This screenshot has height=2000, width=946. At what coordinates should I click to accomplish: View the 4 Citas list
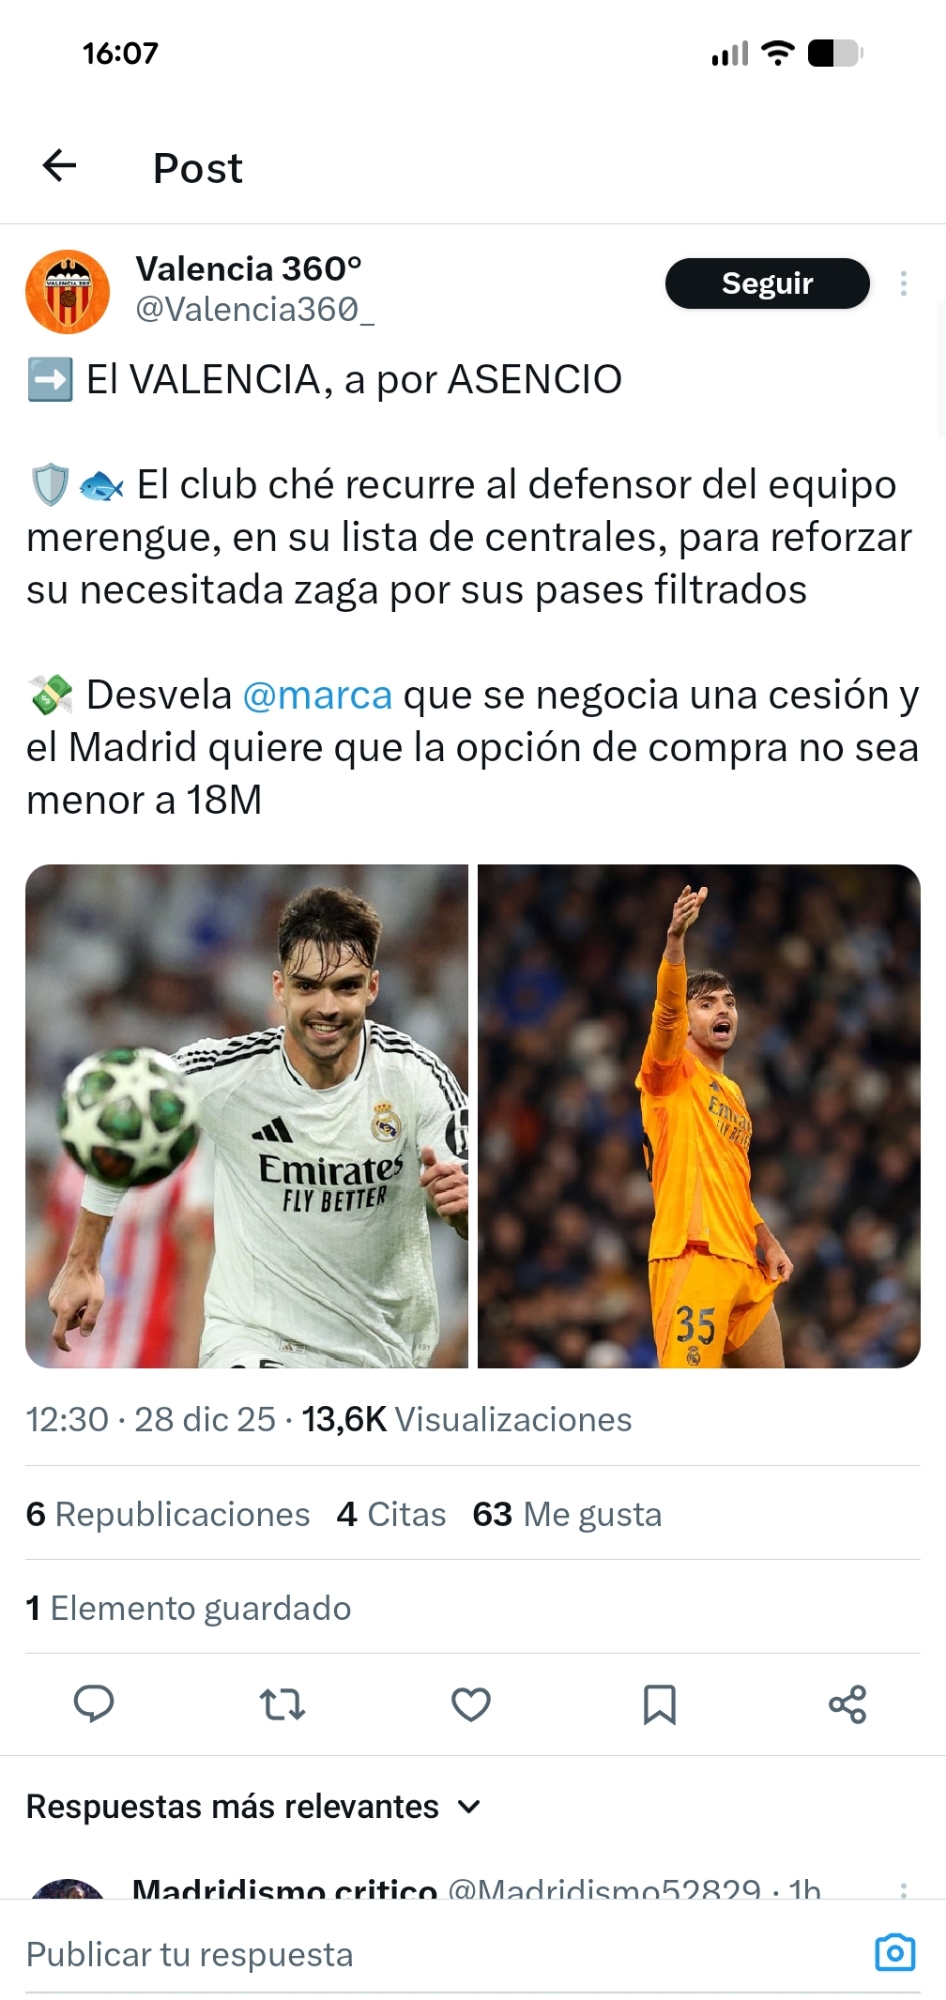pyautogui.click(x=391, y=1514)
